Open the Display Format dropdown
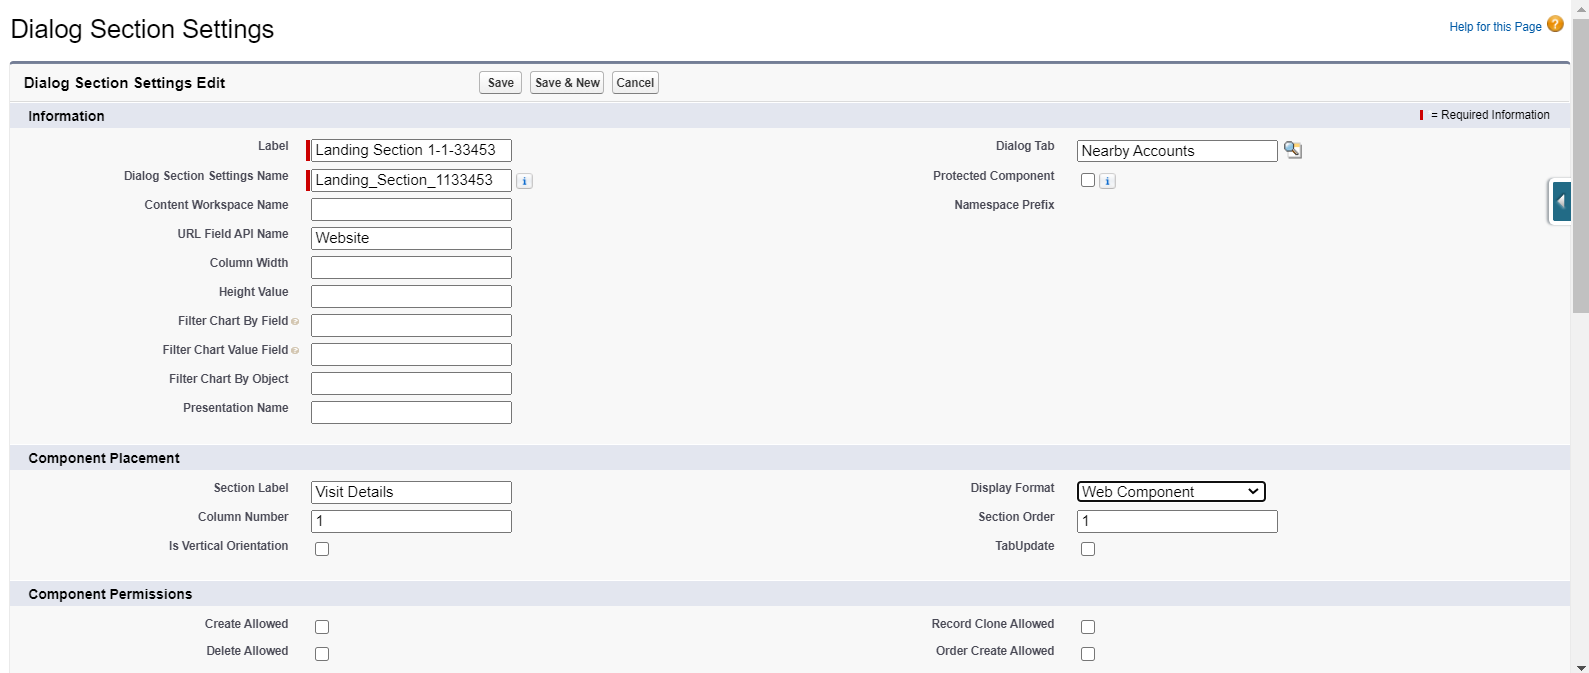 coord(1170,492)
